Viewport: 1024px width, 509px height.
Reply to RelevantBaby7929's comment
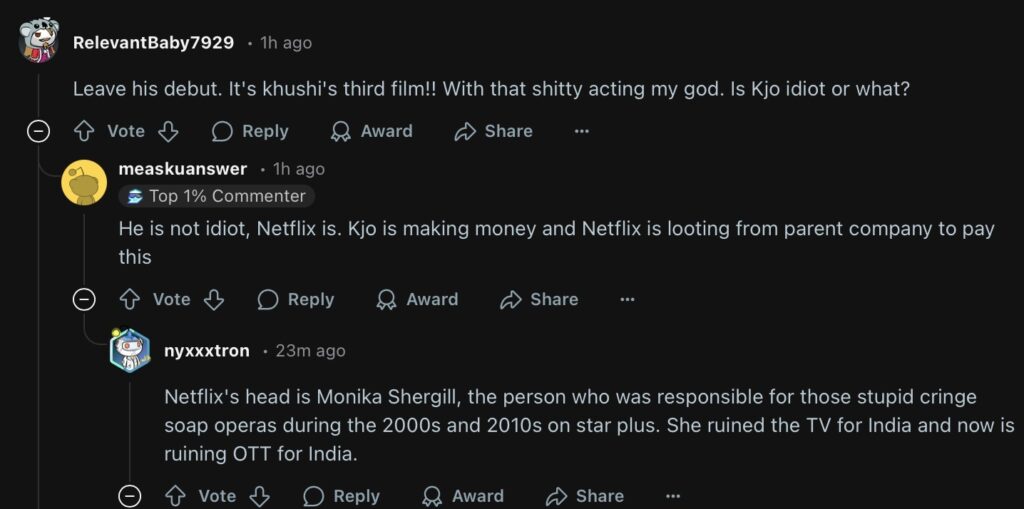click(x=250, y=131)
